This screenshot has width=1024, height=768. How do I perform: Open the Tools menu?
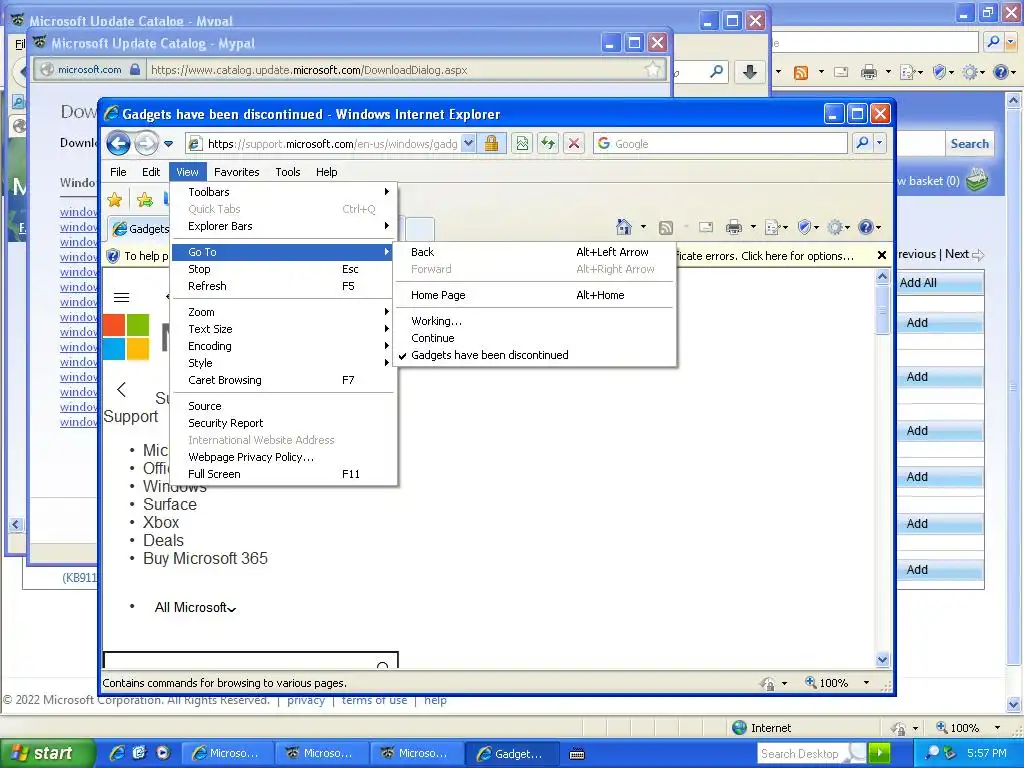click(288, 172)
